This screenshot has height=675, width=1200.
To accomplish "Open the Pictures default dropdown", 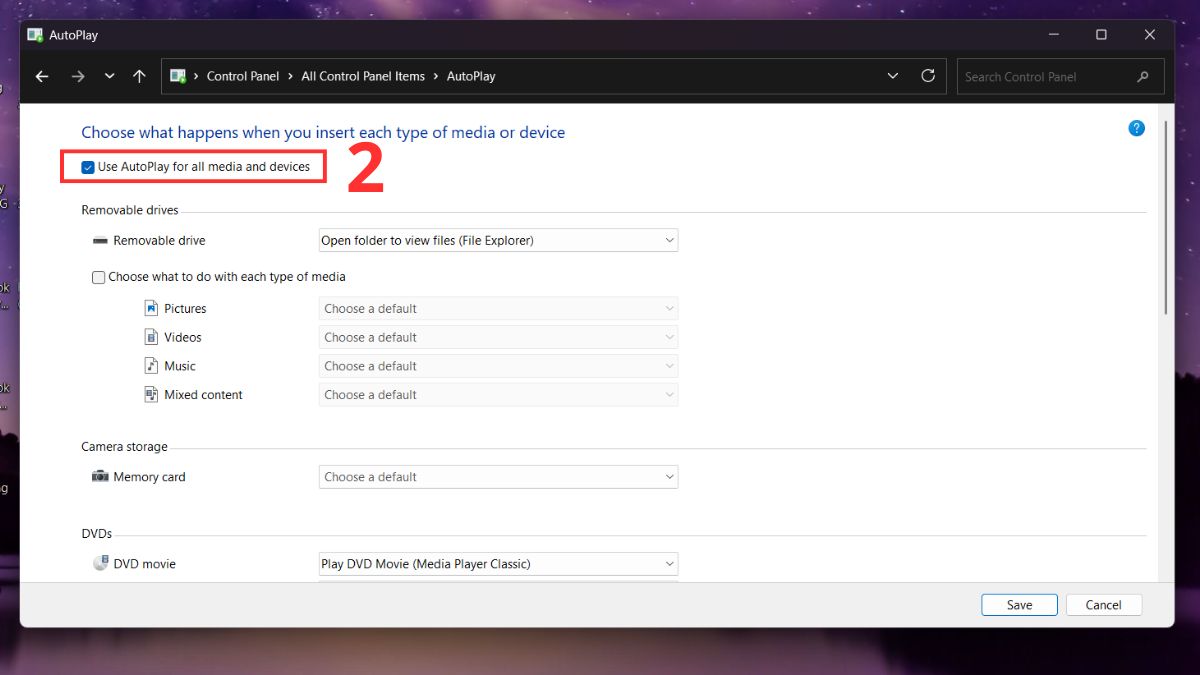I will click(x=498, y=309).
